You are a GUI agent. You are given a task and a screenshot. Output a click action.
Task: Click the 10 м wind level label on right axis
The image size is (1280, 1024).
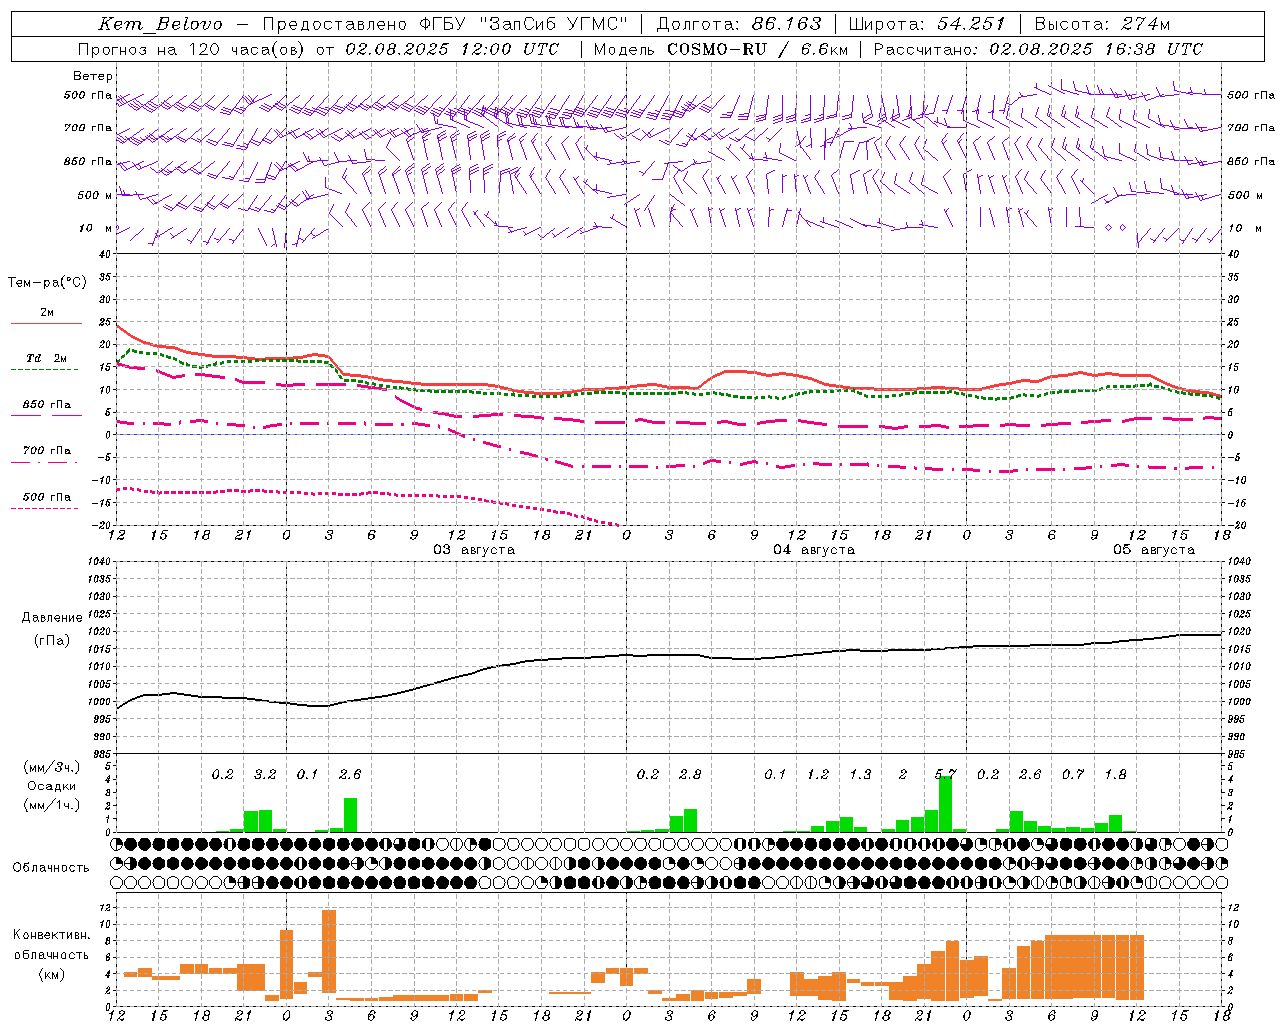(1245, 229)
